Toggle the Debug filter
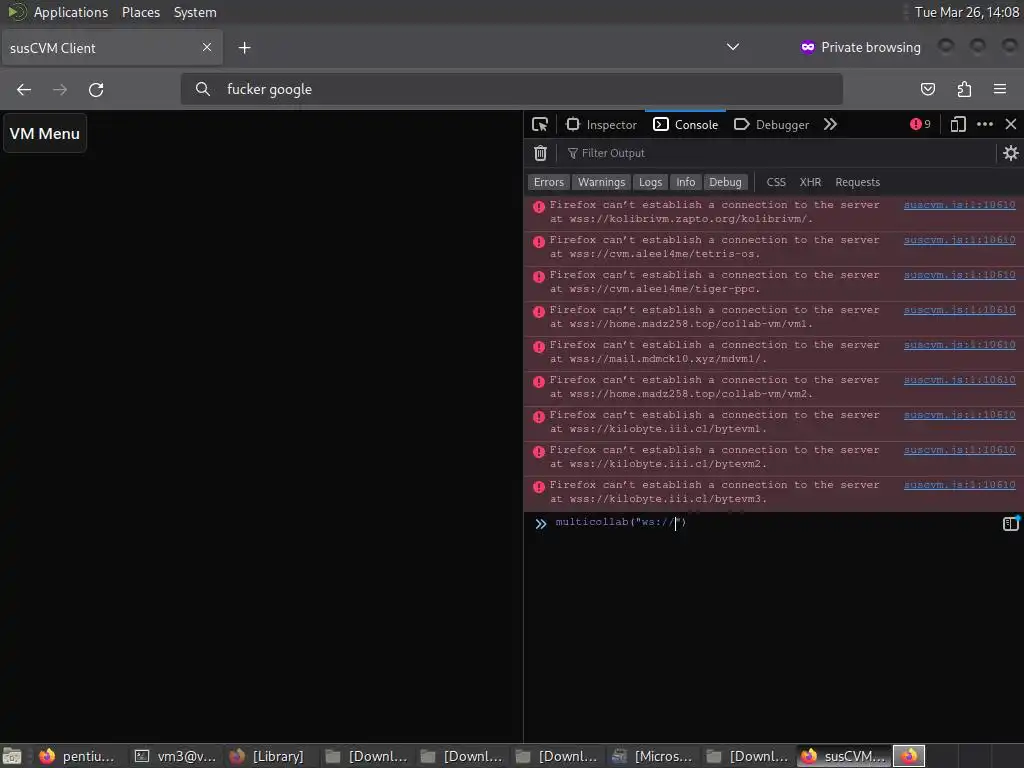Screen dimensions: 1024x768 coord(726,182)
